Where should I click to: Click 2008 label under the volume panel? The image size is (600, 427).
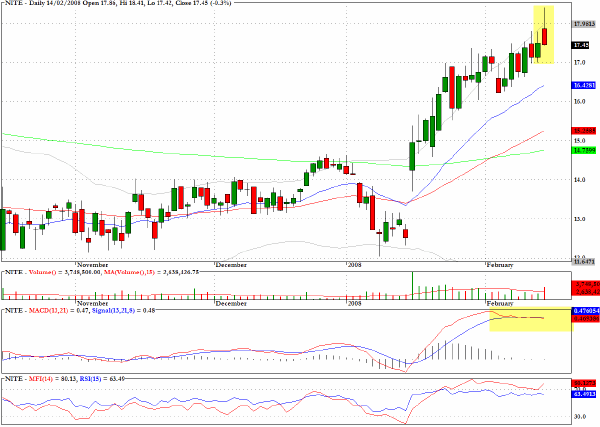pos(354,303)
